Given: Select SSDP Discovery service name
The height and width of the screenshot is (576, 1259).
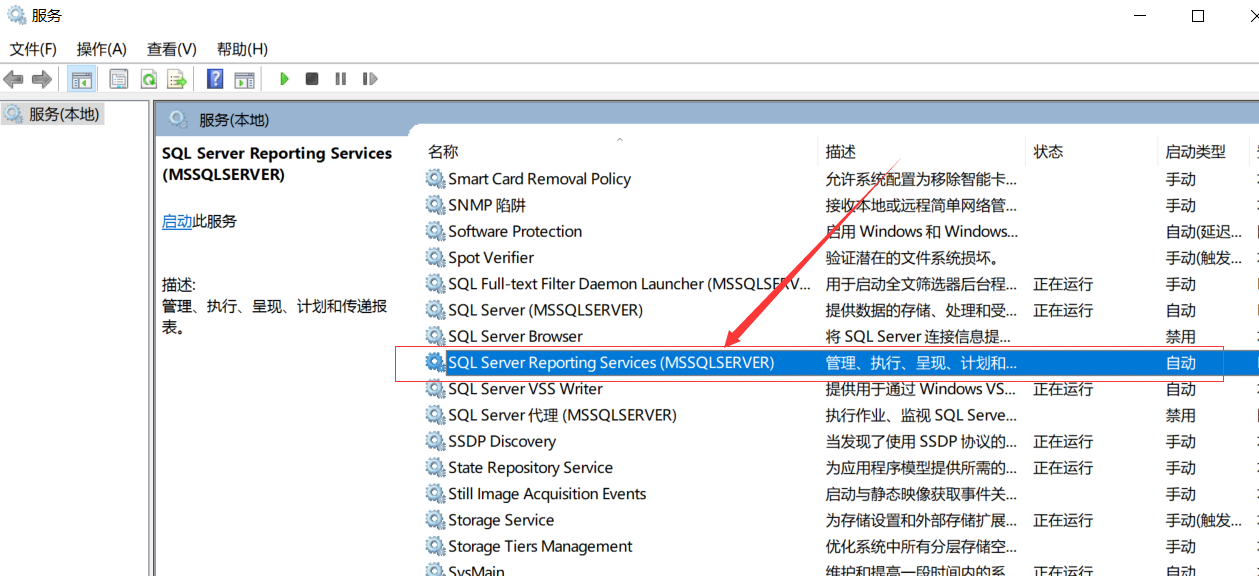Looking at the screenshot, I should coord(502,441).
